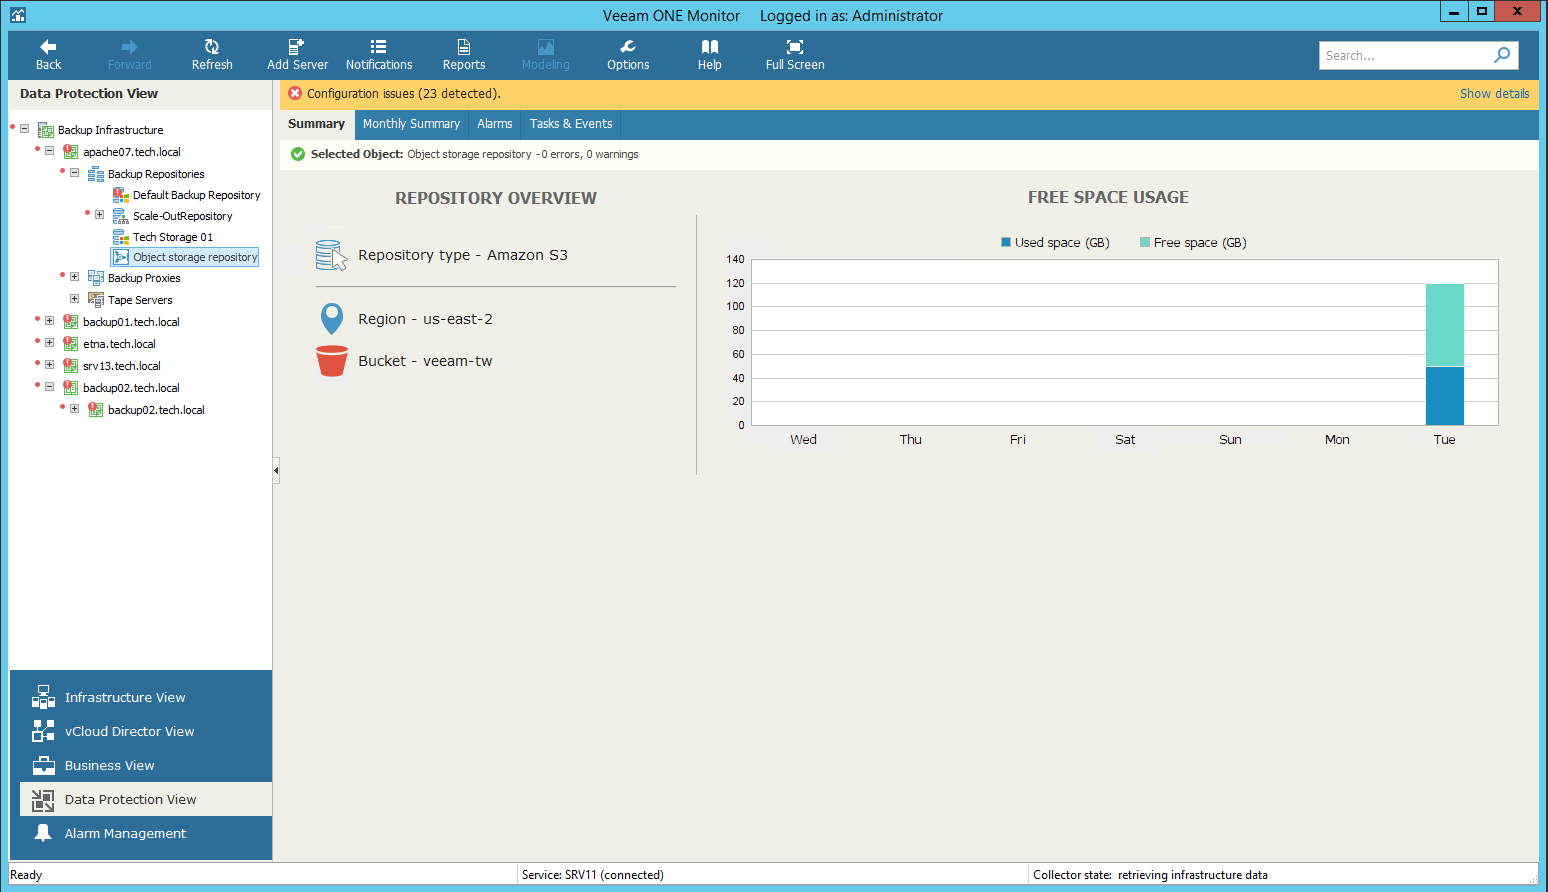Select Backup Proxies tree item
1548x892 pixels.
tap(144, 278)
